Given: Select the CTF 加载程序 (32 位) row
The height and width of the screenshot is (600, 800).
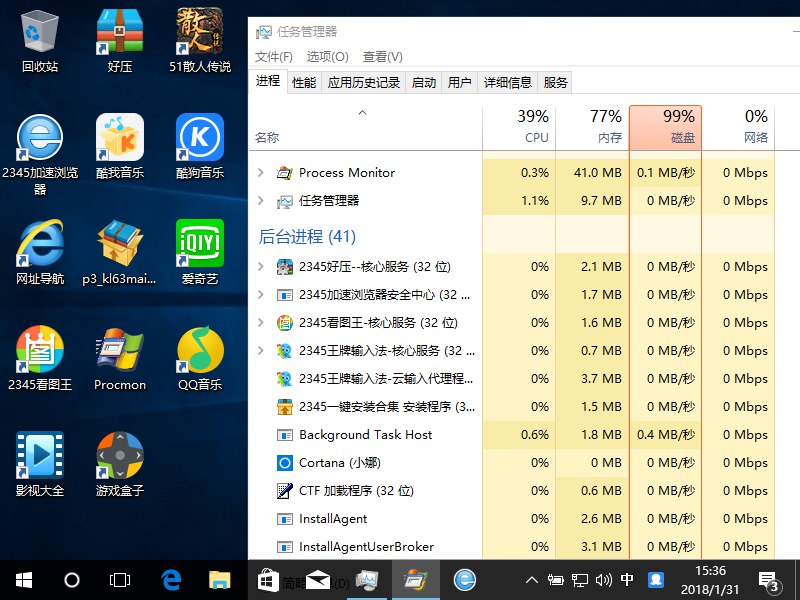Looking at the screenshot, I should click(x=511, y=491).
